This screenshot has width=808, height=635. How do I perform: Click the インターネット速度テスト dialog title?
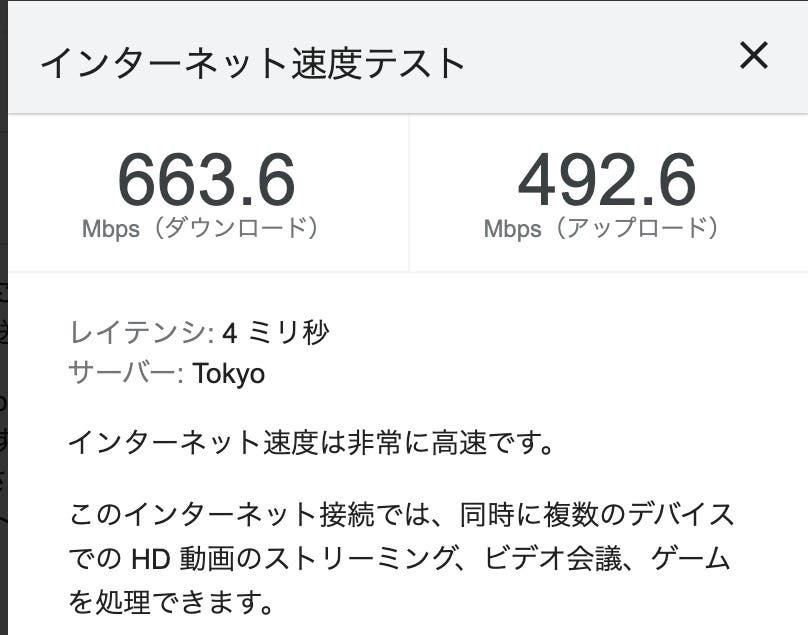point(252,62)
